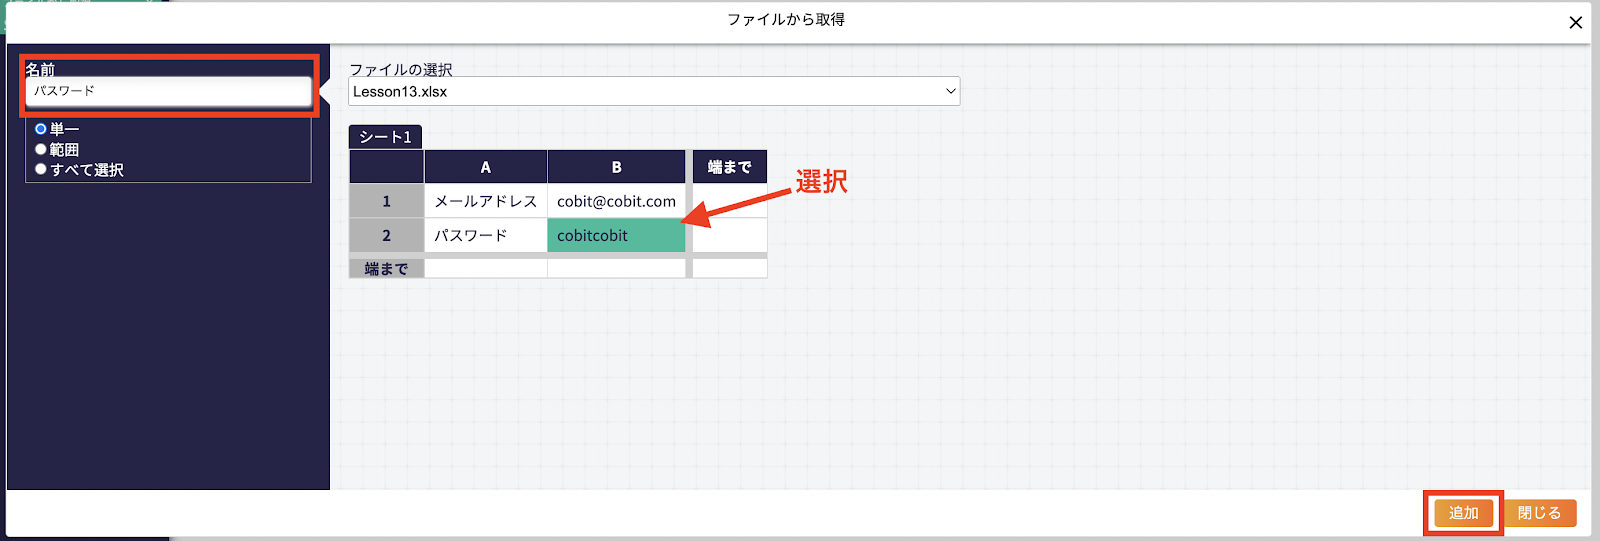This screenshot has height=541, width=1600.
Task: Select column header A
Action: click(x=486, y=167)
